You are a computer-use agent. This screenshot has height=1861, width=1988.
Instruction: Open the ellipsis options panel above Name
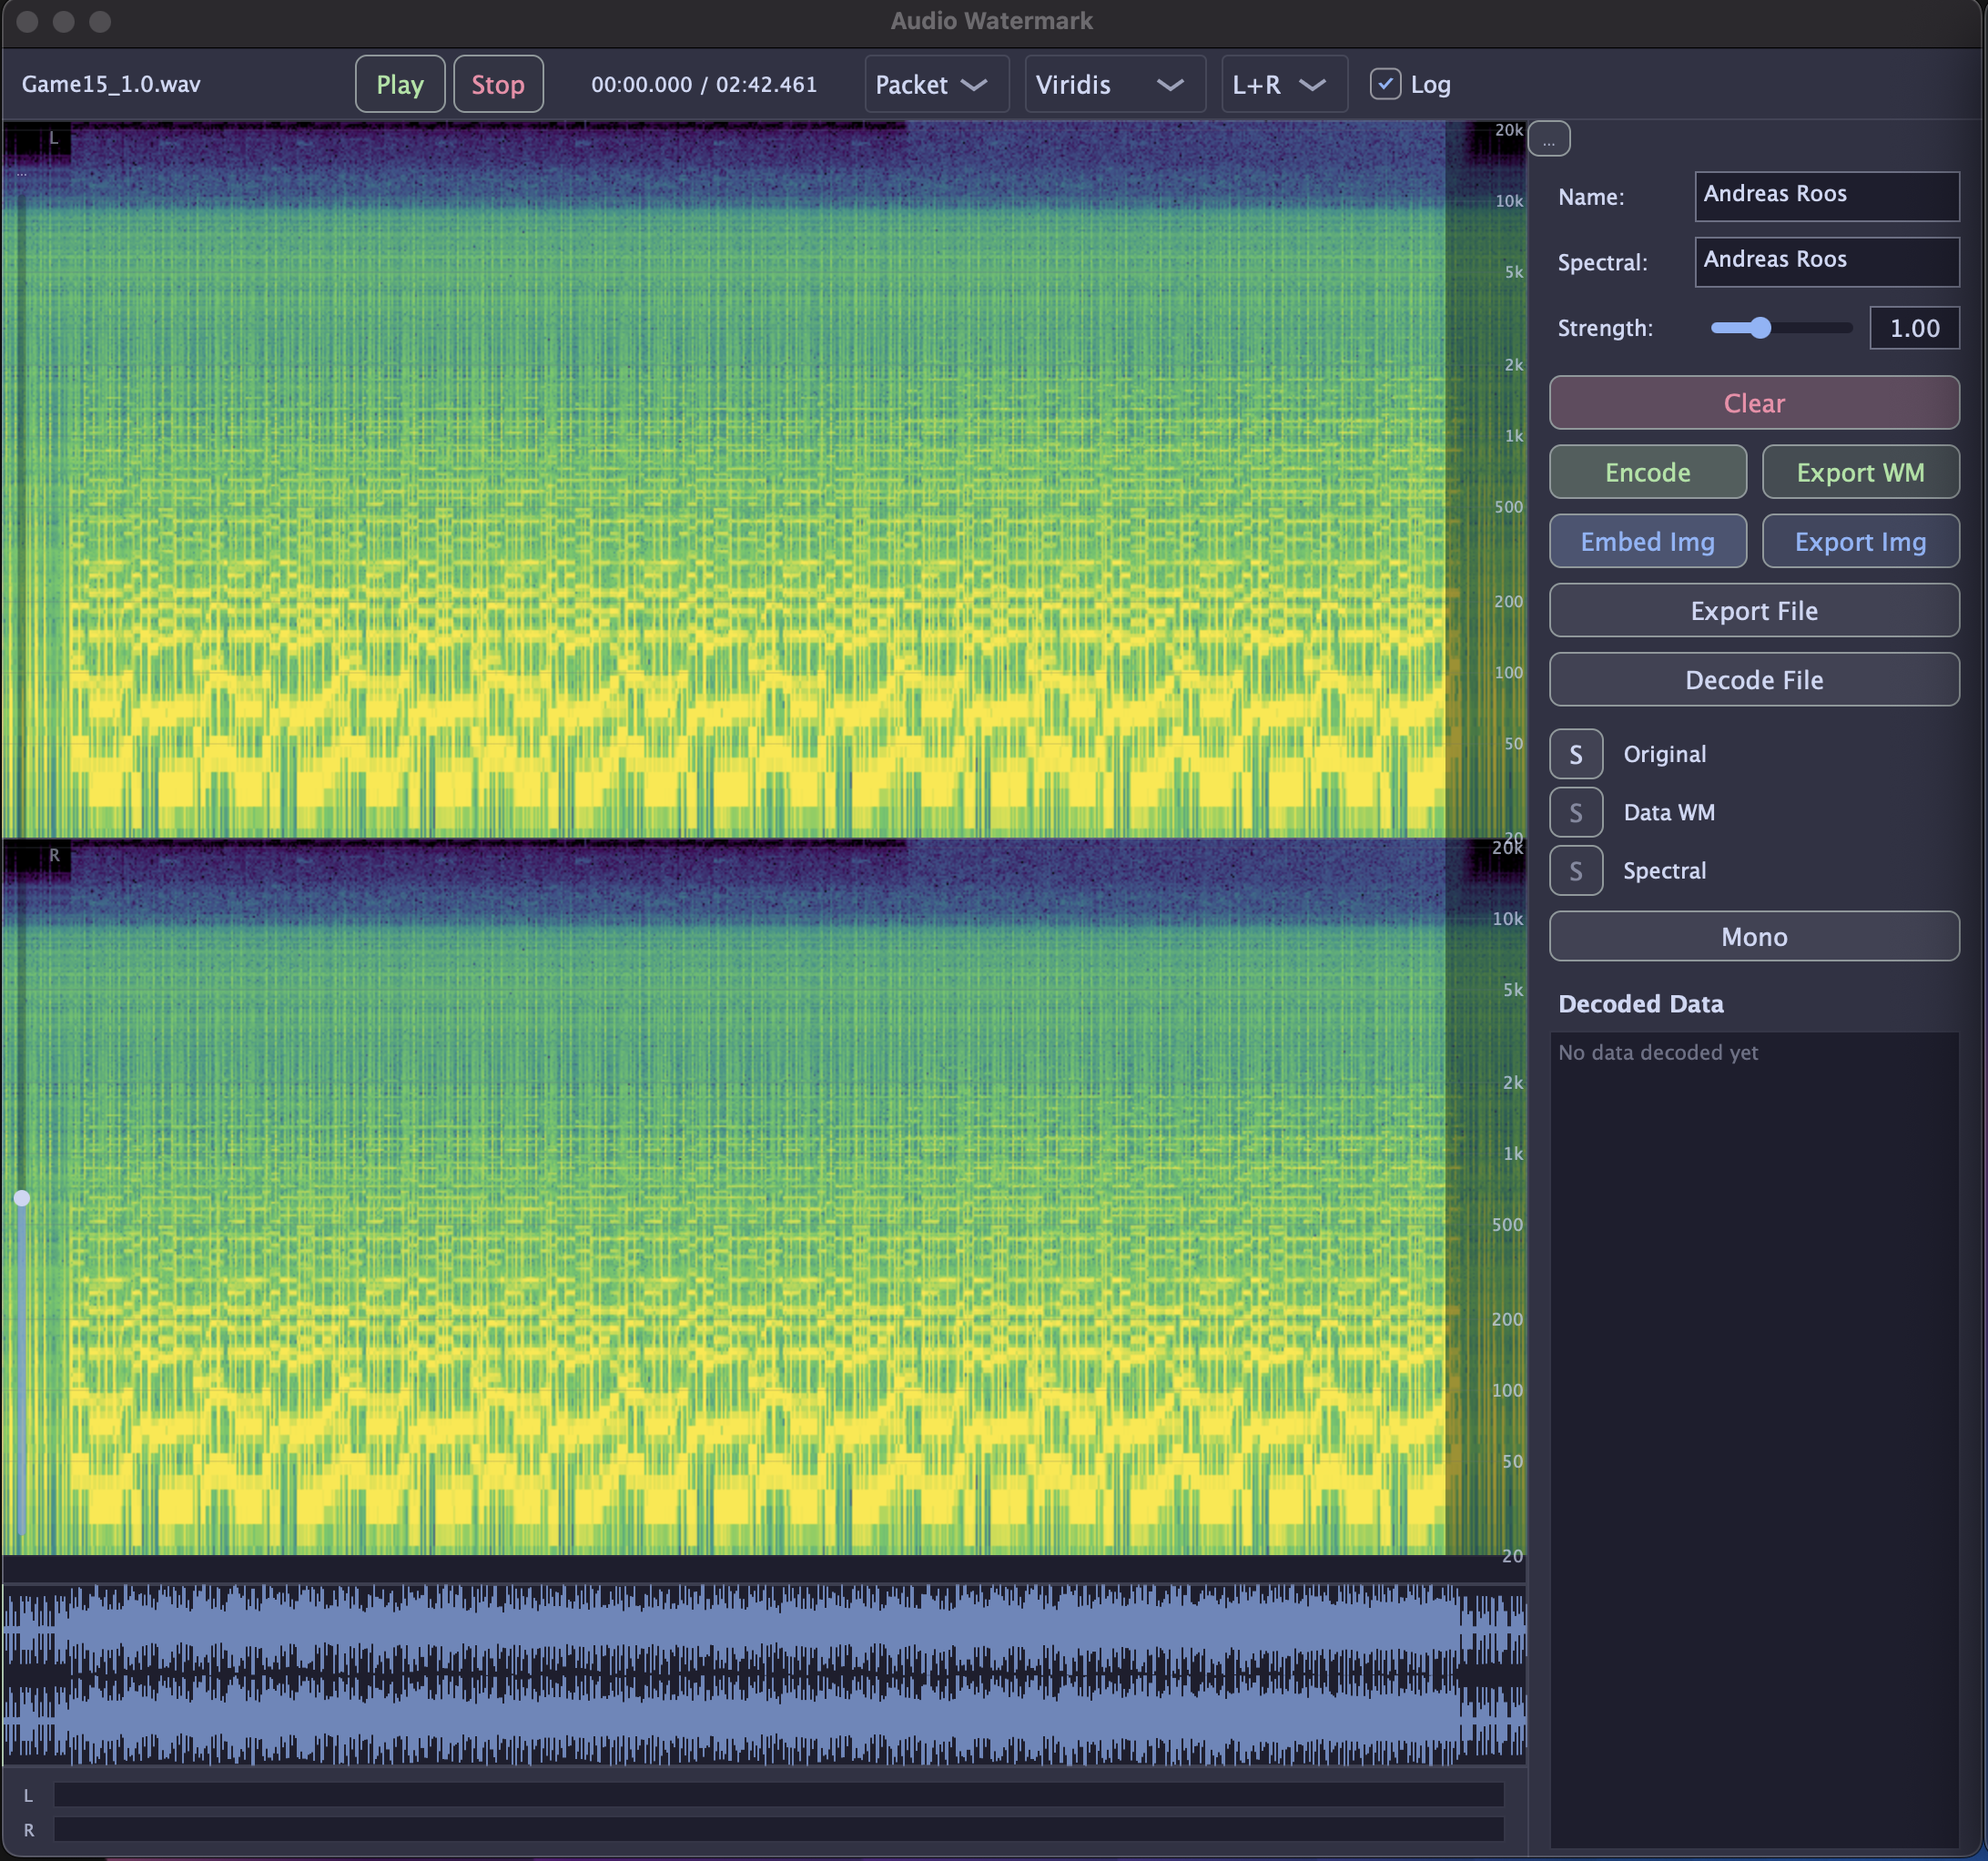1549,138
